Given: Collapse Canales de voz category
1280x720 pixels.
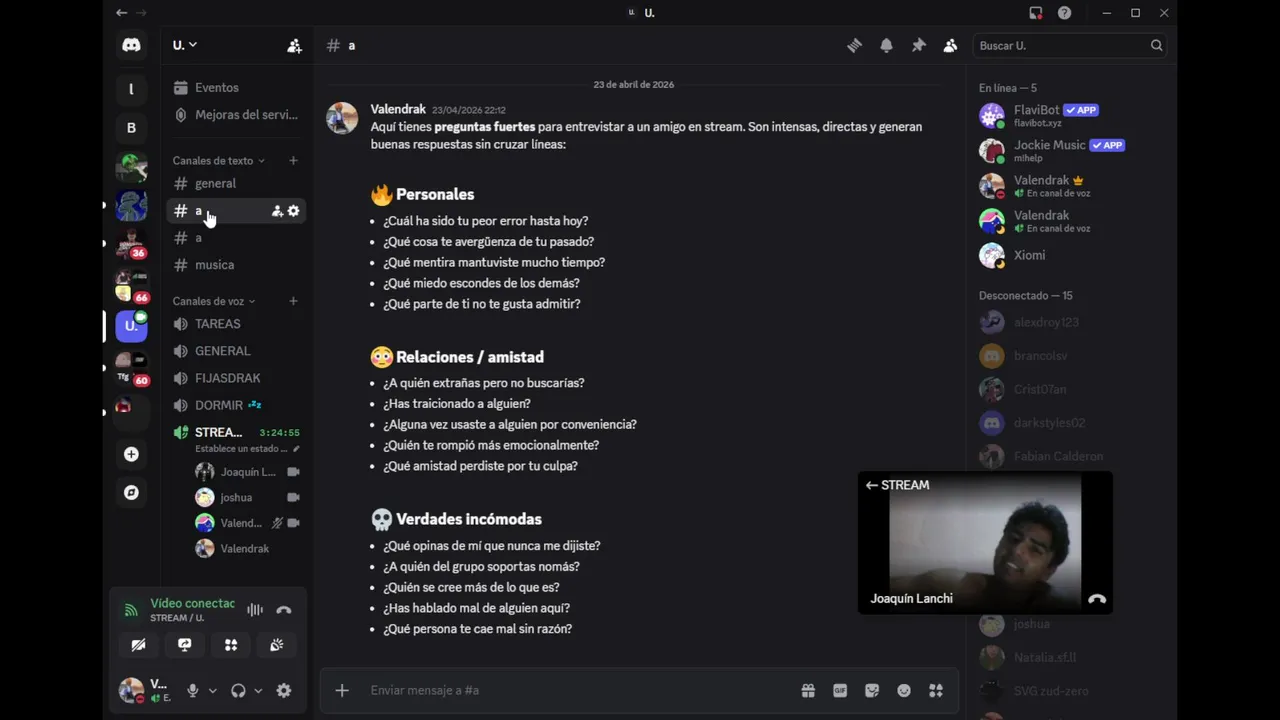Looking at the screenshot, I should (x=214, y=301).
